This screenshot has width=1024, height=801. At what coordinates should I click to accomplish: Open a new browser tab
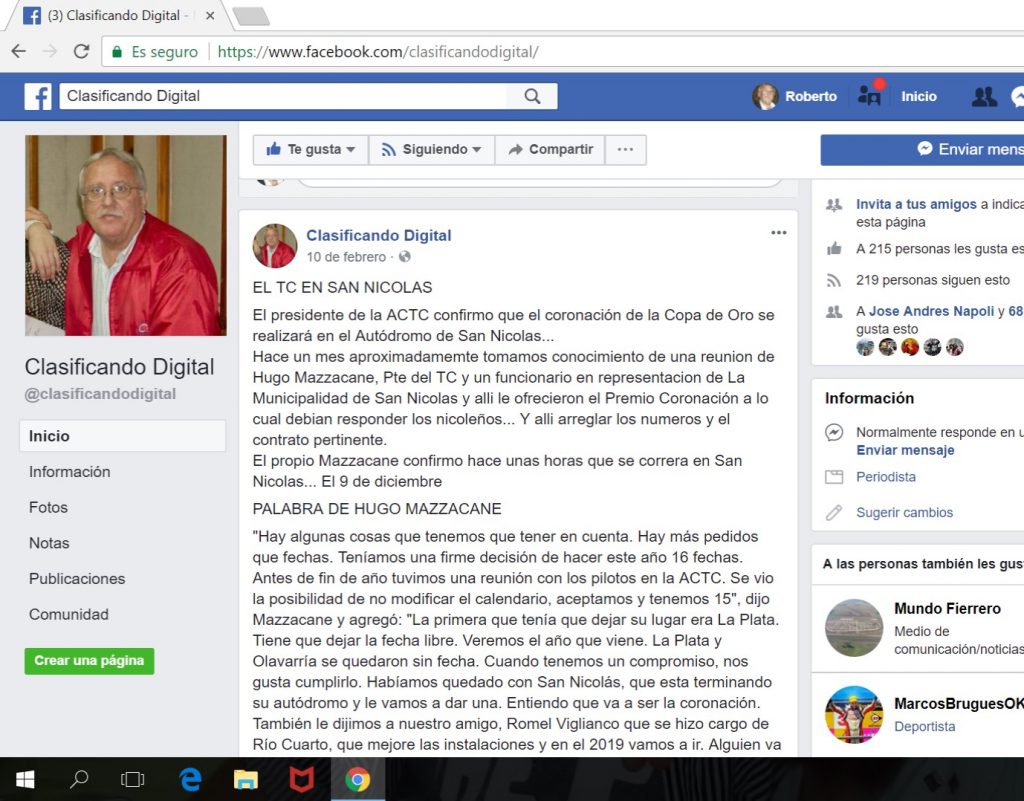(251, 16)
